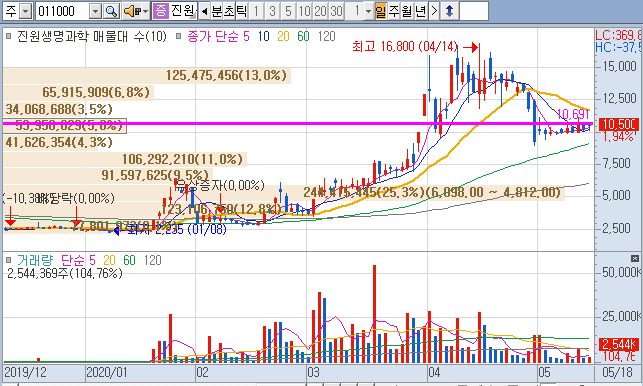
Task: Click the interval value 1 field
Action: click(355, 11)
